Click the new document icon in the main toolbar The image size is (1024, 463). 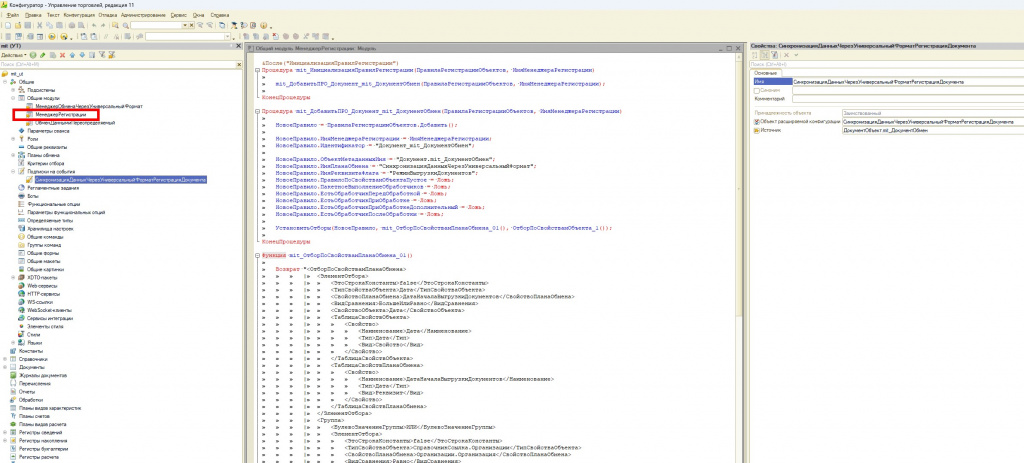(7, 25)
